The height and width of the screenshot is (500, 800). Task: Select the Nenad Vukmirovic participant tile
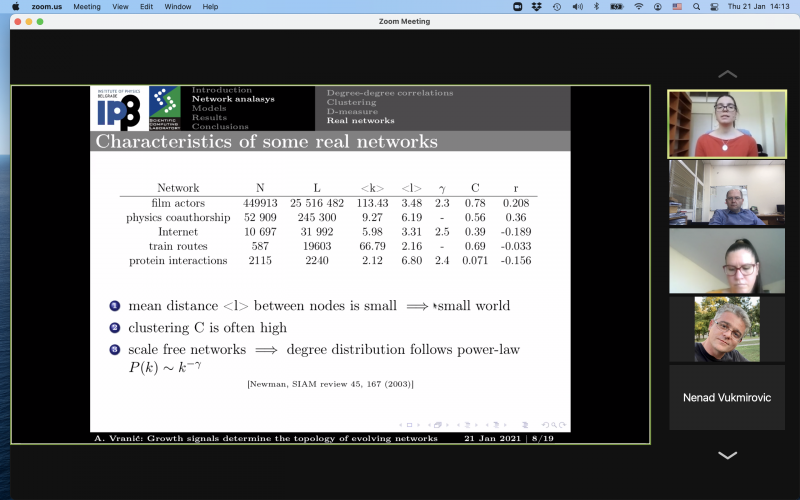(727, 397)
